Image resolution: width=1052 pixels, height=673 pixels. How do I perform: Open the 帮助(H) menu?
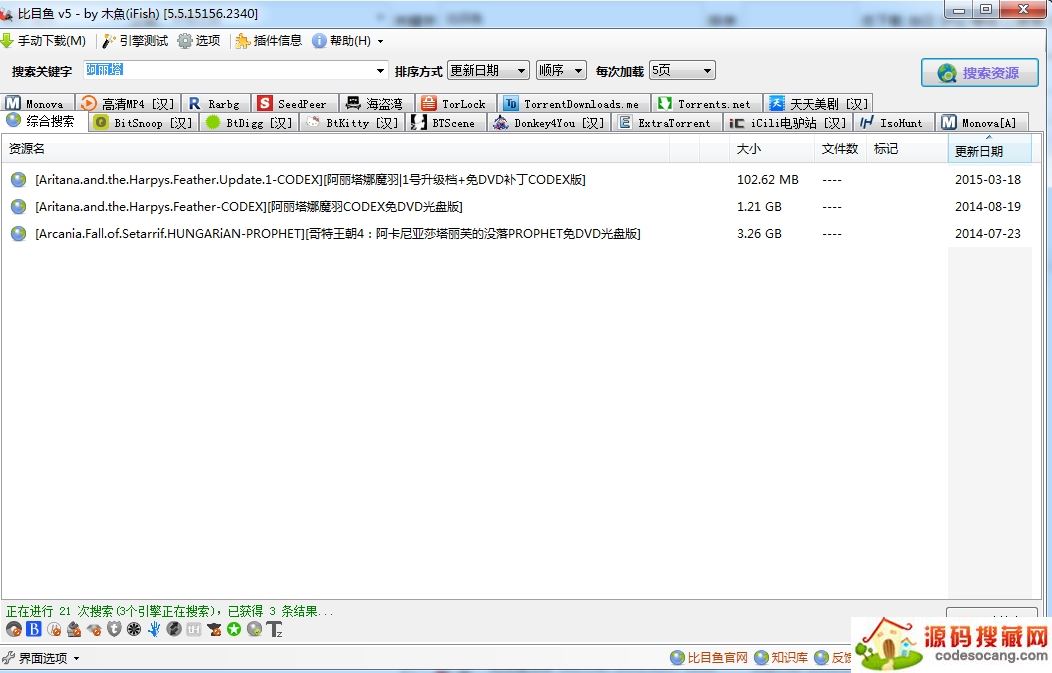point(342,41)
